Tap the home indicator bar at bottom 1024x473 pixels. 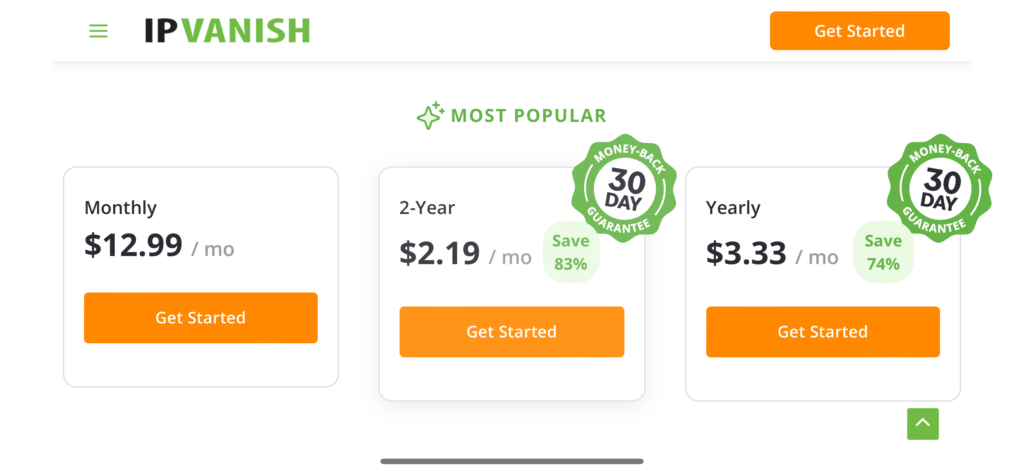512,461
